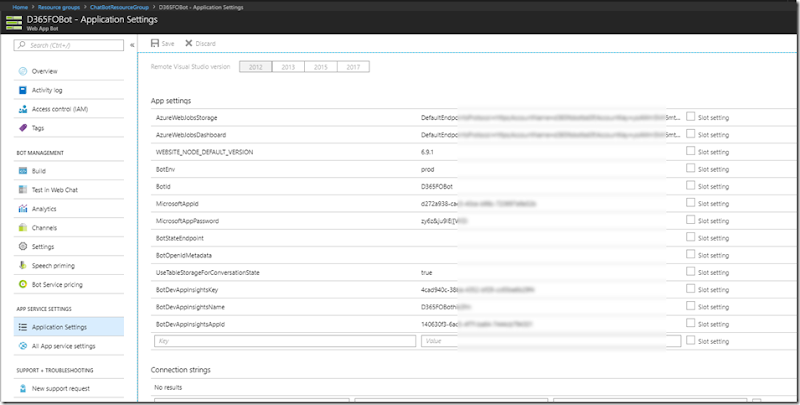Viewport: 800px width, 405px height.
Task: Enable Slot setting for WEBSITE_NODE_DEFAULT_VERSION
Action: (x=690, y=151)
